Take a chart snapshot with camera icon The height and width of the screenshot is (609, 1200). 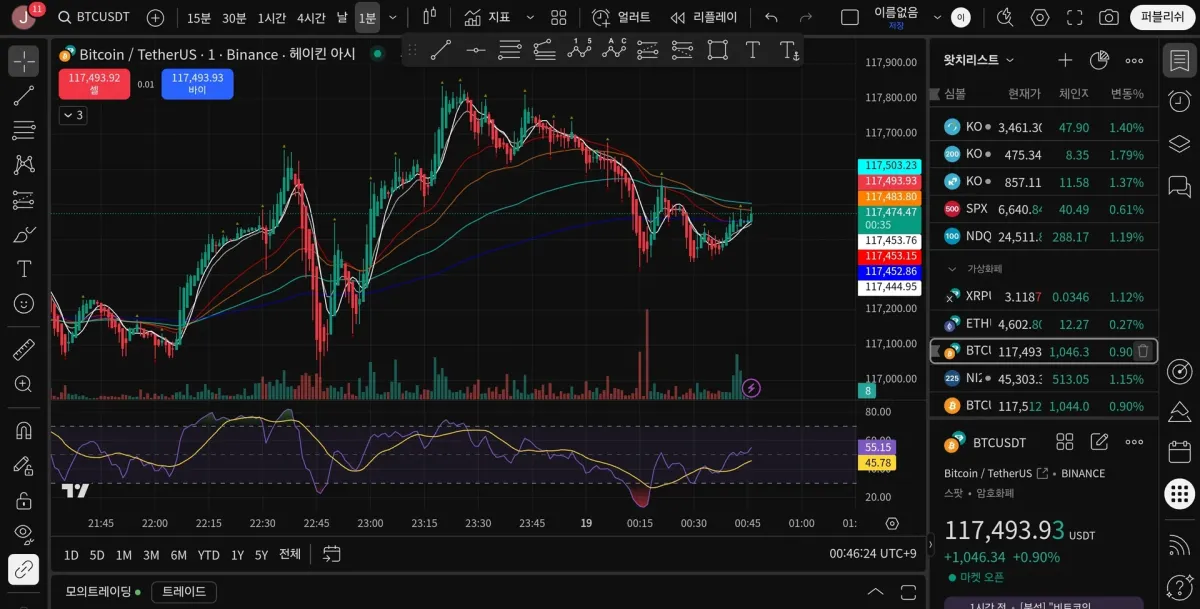click(1108, 17)
